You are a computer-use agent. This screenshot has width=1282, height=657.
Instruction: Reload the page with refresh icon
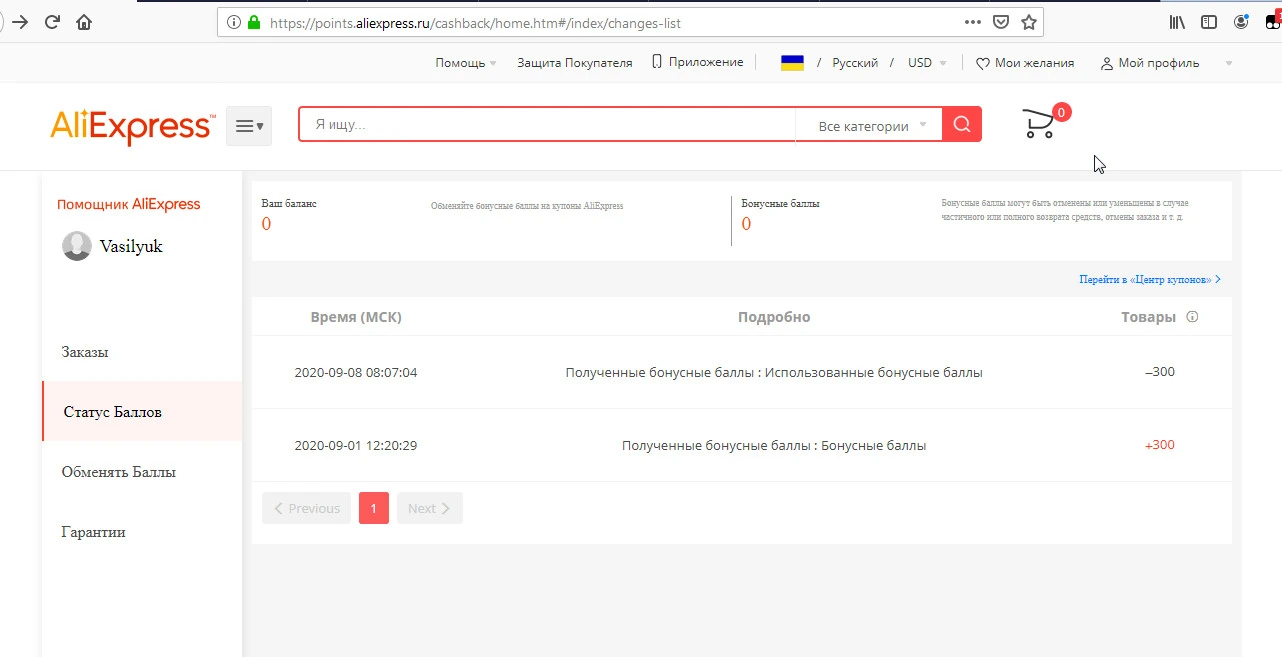[x=52, y=22]
